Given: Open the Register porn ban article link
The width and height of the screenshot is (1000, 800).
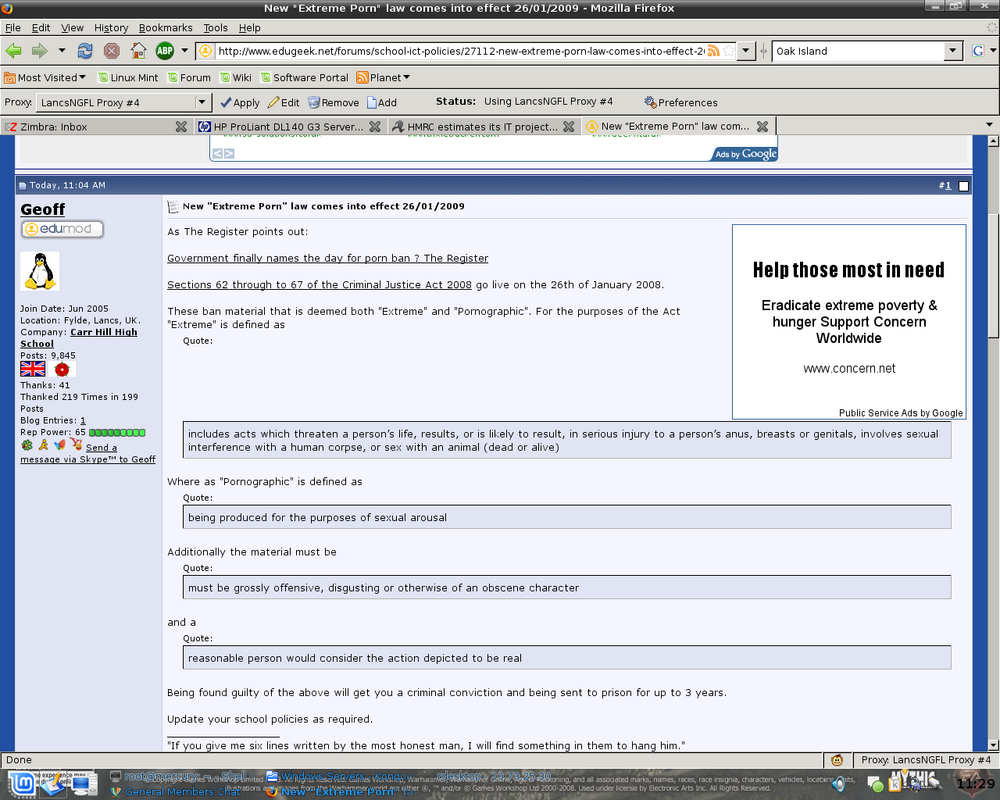Looking at the screenshot, I should click(328, 258).
